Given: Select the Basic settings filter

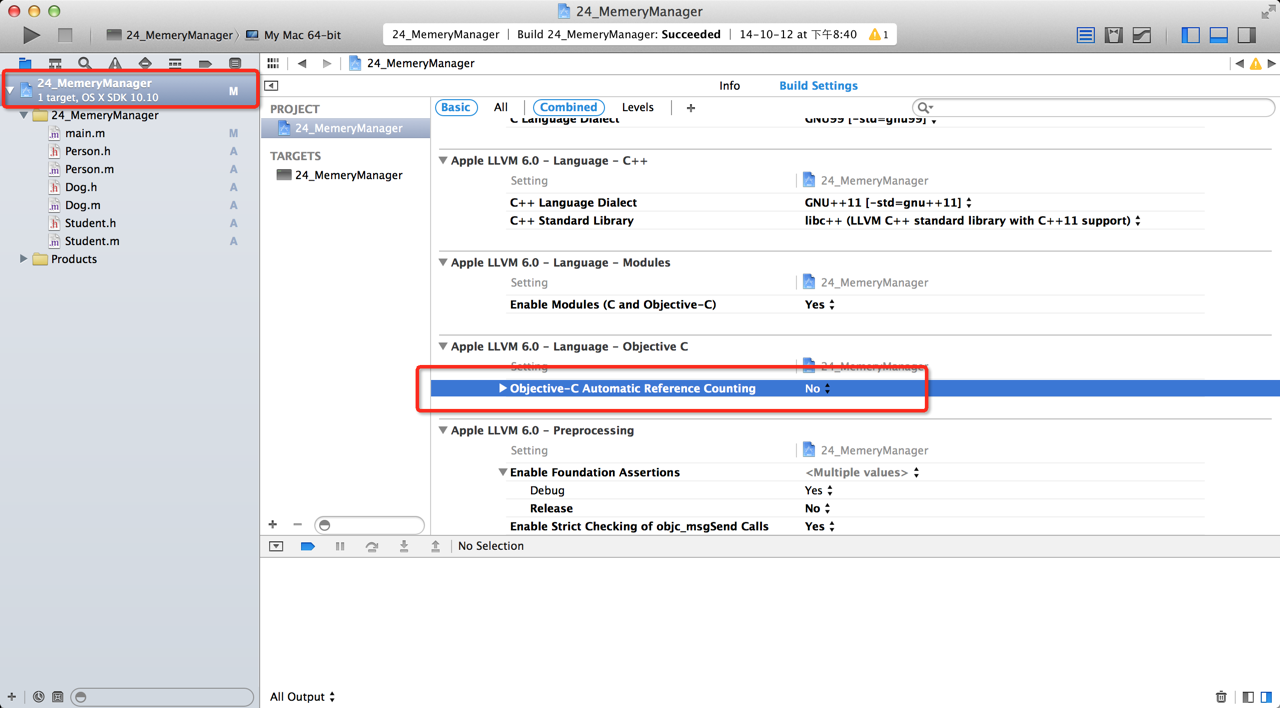Looking at the screenshot, I should tap(456, 107).
